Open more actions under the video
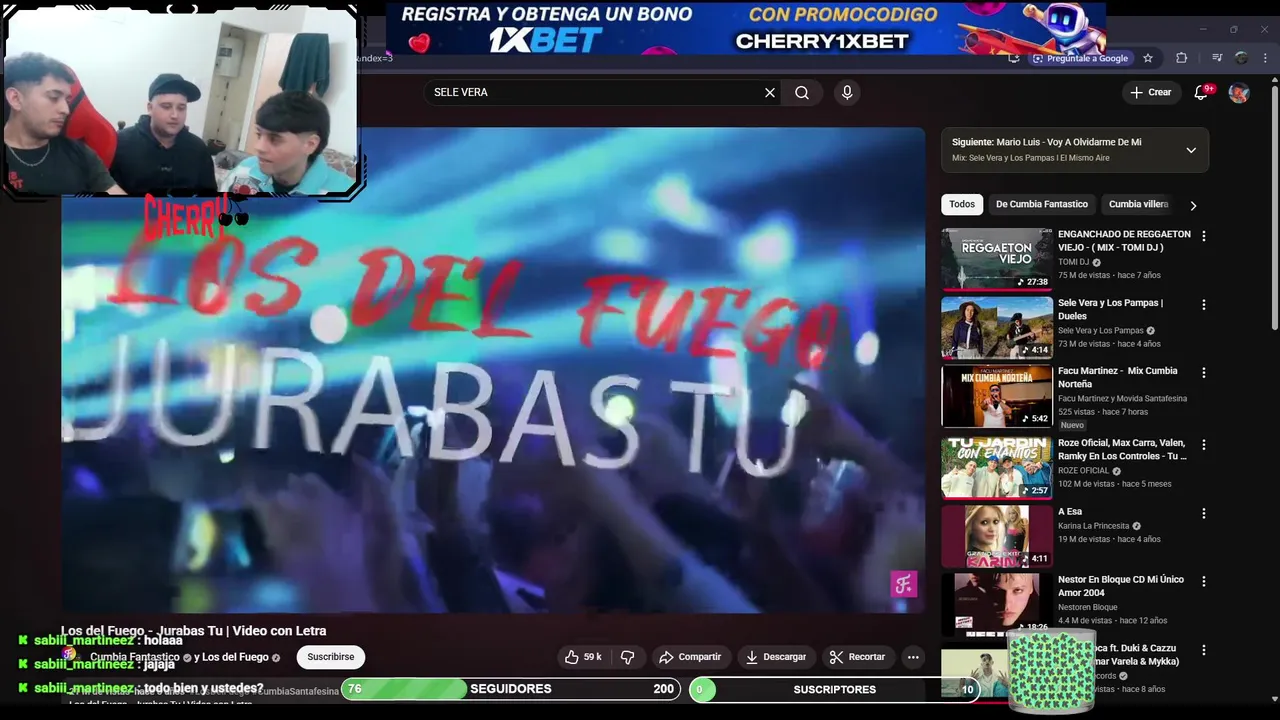Viewport: 1280px width, 720px height. point(913,657)
